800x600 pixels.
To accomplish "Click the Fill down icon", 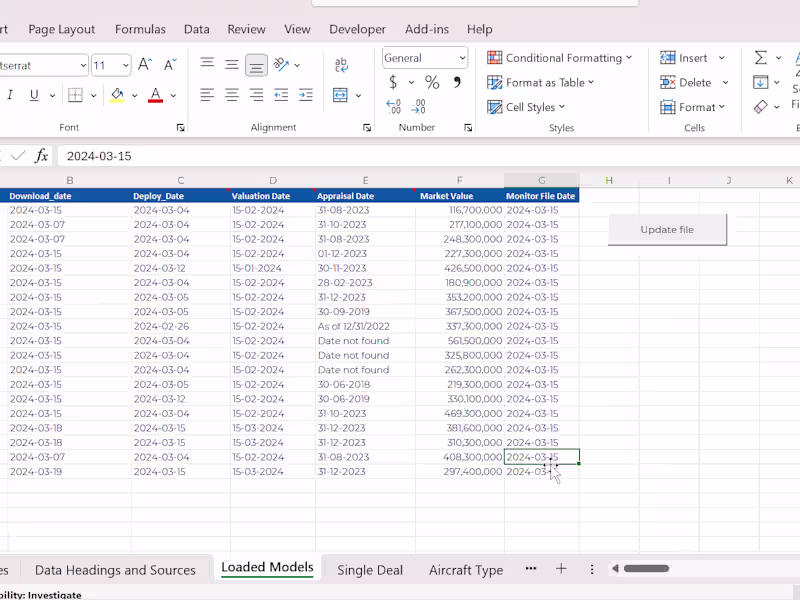I will point(760,82).
